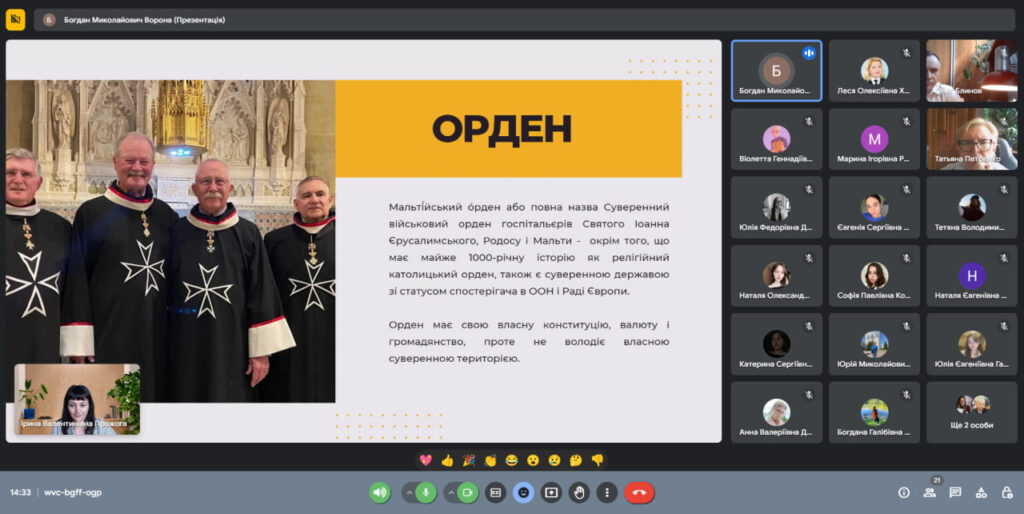Close the emoji reactions bar via smiley button
The height and width of the screenshot is (514, 1024).
point(523,492)
